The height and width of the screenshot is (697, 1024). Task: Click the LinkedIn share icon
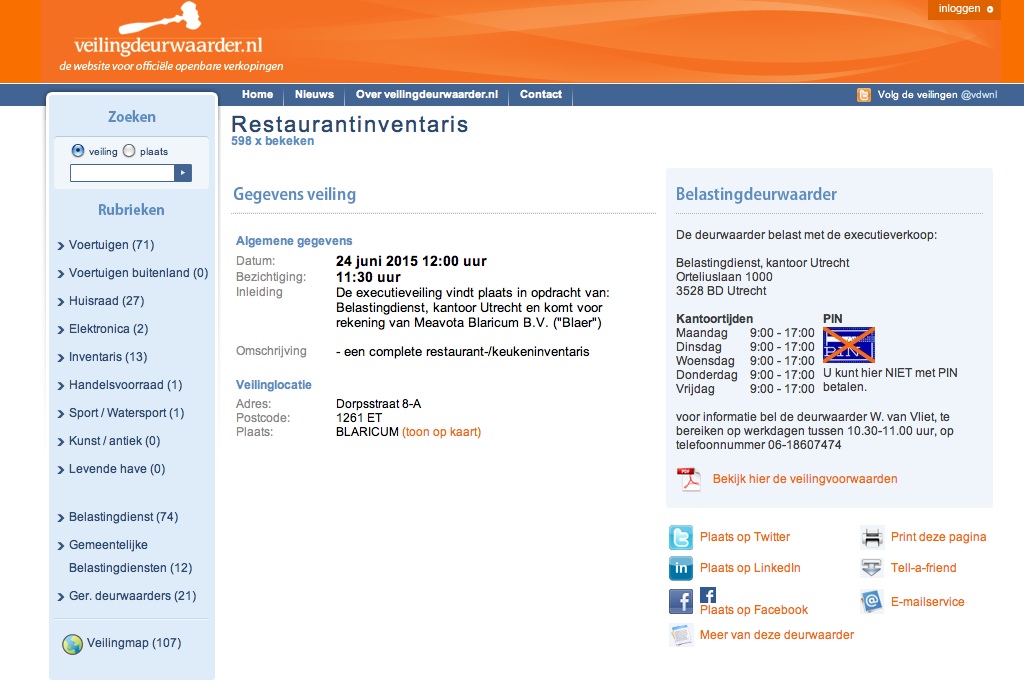coord(680,569)
